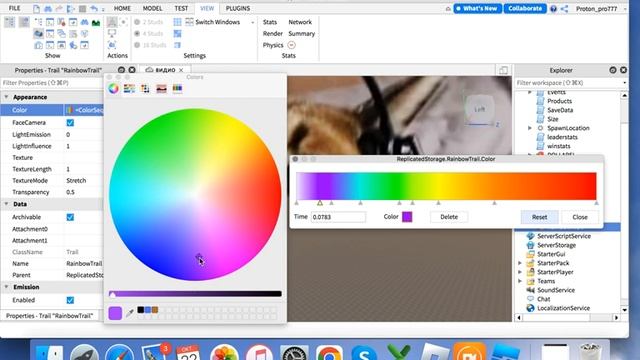The width and height of the screenshot is (640, 360).
Task: Click the help question mark icon
Action: coord(553,9)
